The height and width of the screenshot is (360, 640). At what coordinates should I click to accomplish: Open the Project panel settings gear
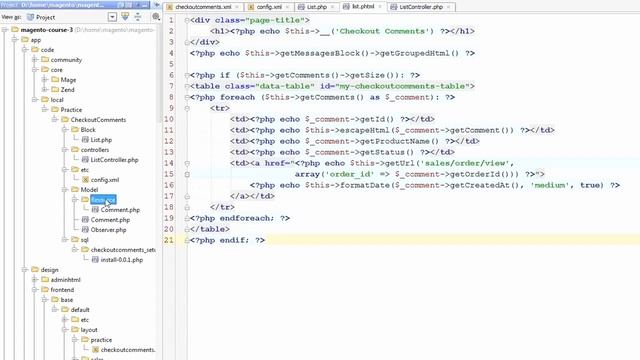click(156, 17)
